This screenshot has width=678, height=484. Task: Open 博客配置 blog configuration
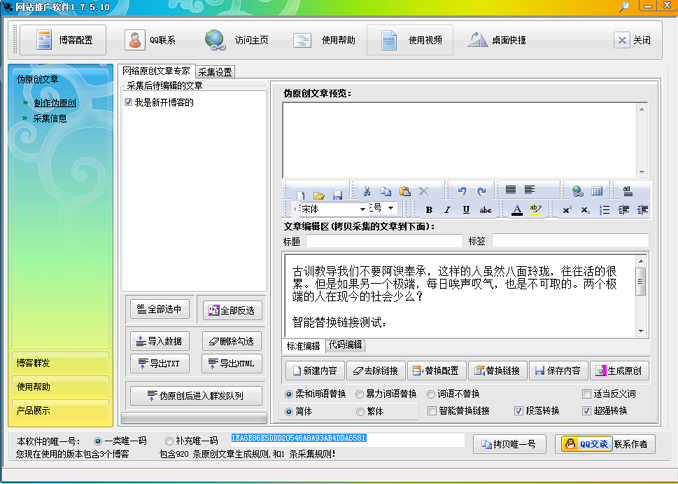[63, 40]
